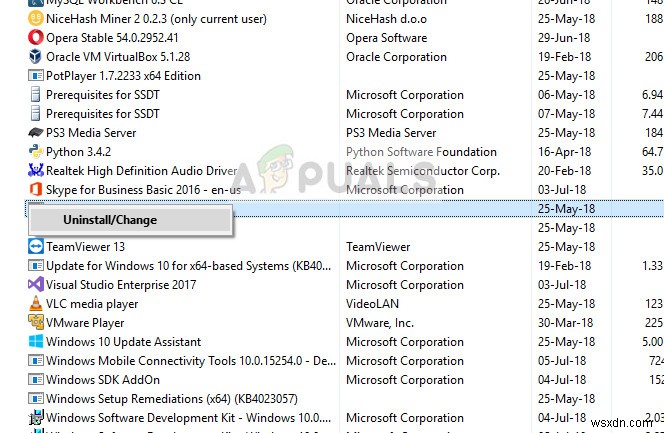Select Skype for Business Basic 2016 name
This screenshot has width=664, height=433.
pos(144,190)
